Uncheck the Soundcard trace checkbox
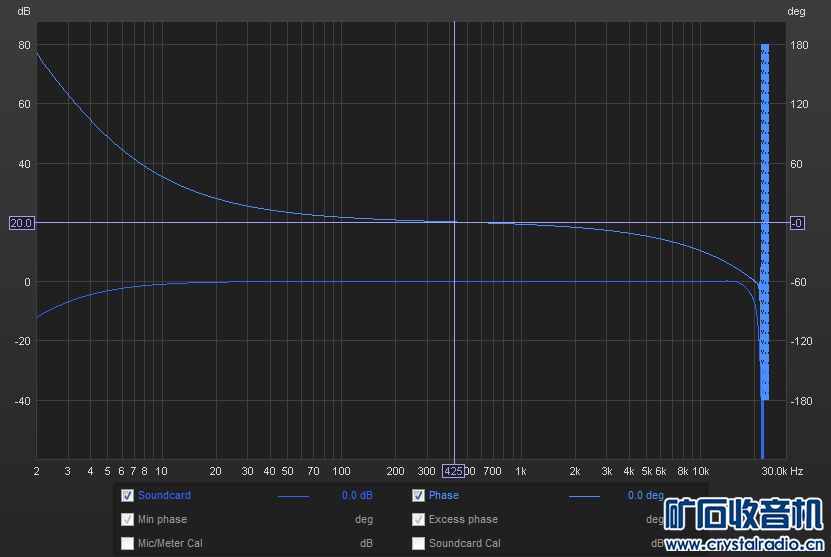 [x=127, y=496]
